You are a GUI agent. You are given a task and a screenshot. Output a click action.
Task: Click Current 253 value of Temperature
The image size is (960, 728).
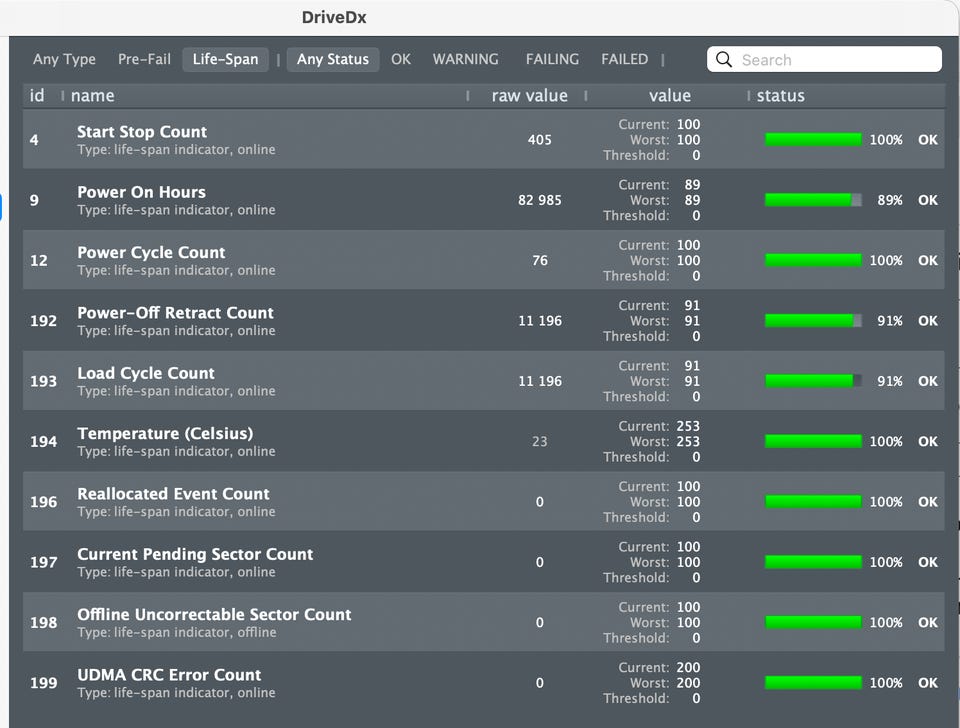tap(688, 426)
